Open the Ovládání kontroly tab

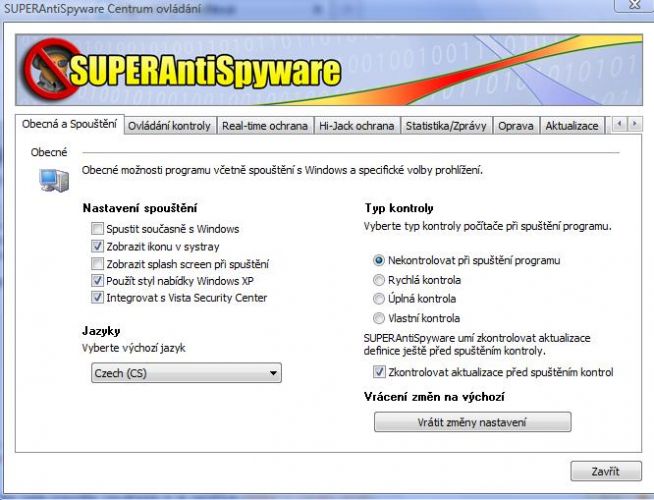point(169,126)
